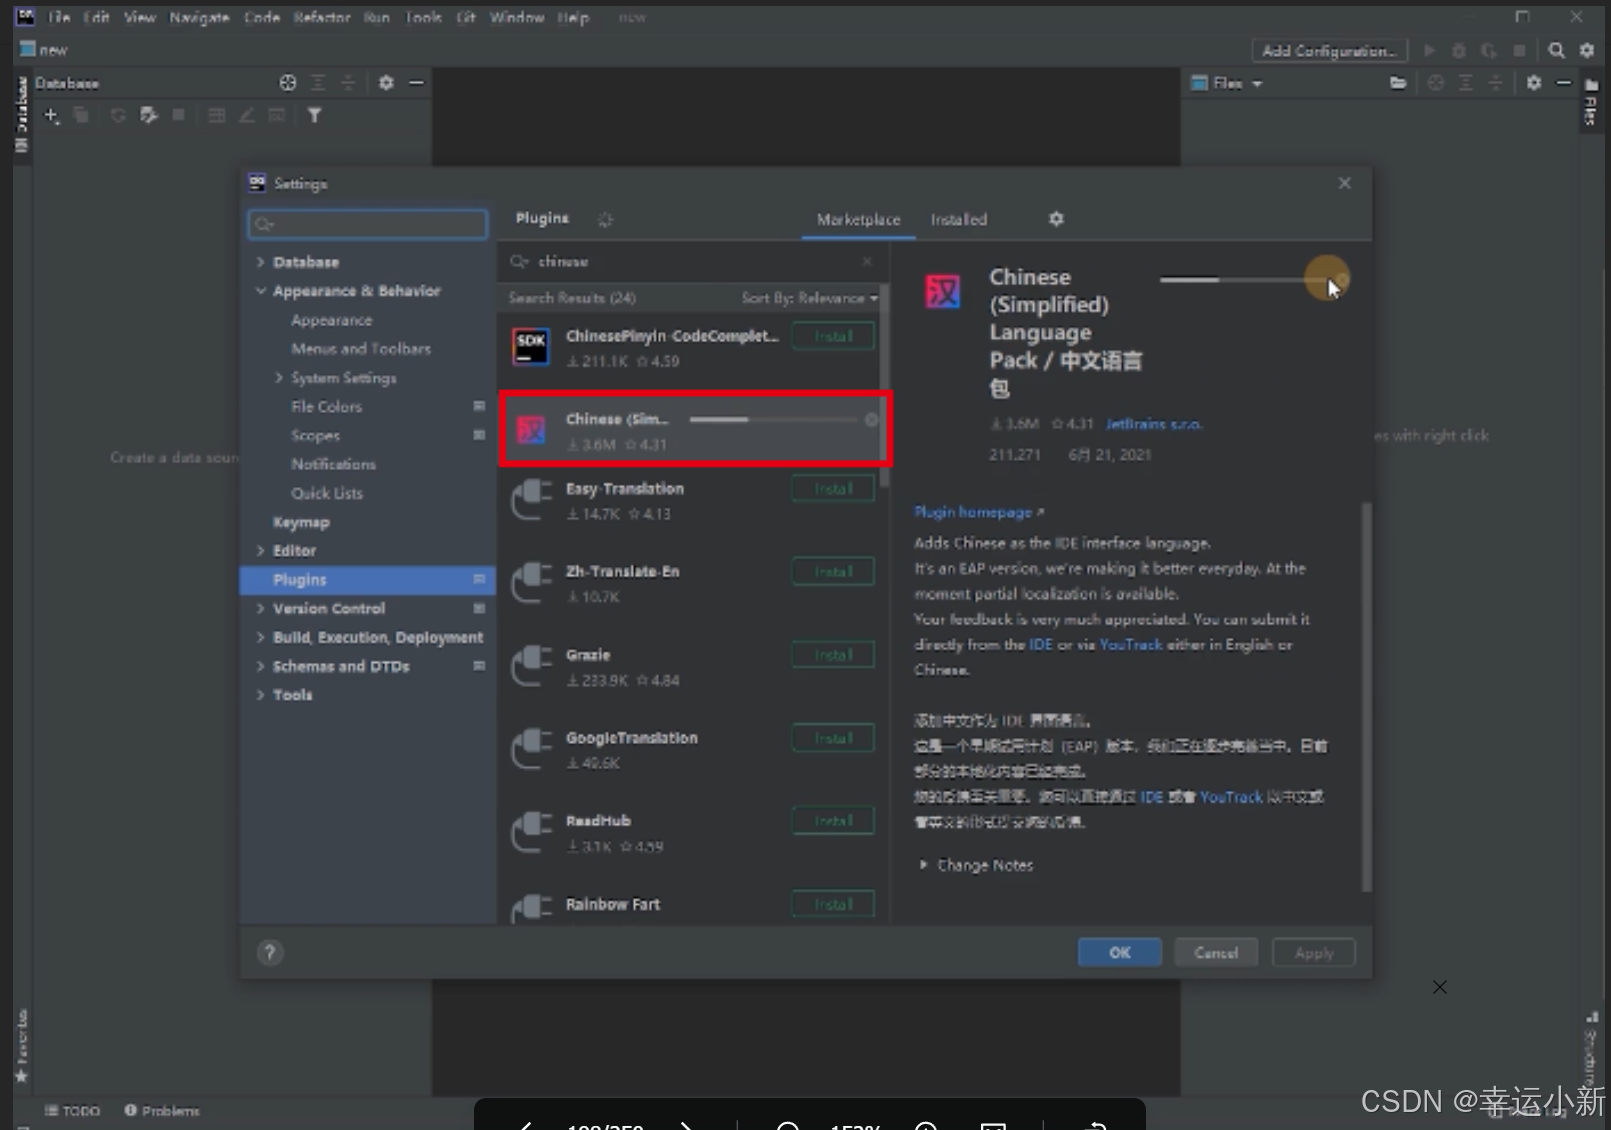Click the help question mark button
1611x1130 pixels.
pos(269,953)
